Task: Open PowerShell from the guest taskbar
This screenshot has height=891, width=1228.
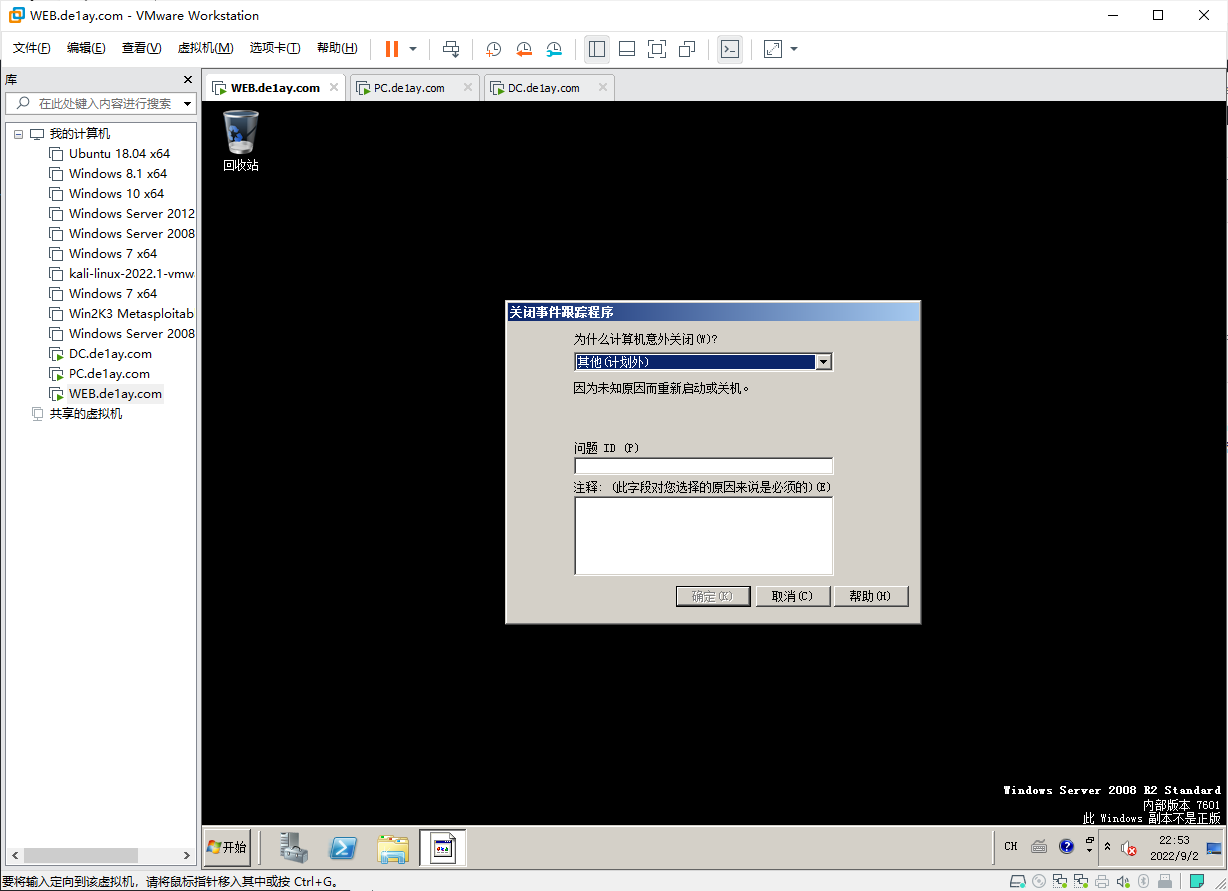Action: point(344,848)
